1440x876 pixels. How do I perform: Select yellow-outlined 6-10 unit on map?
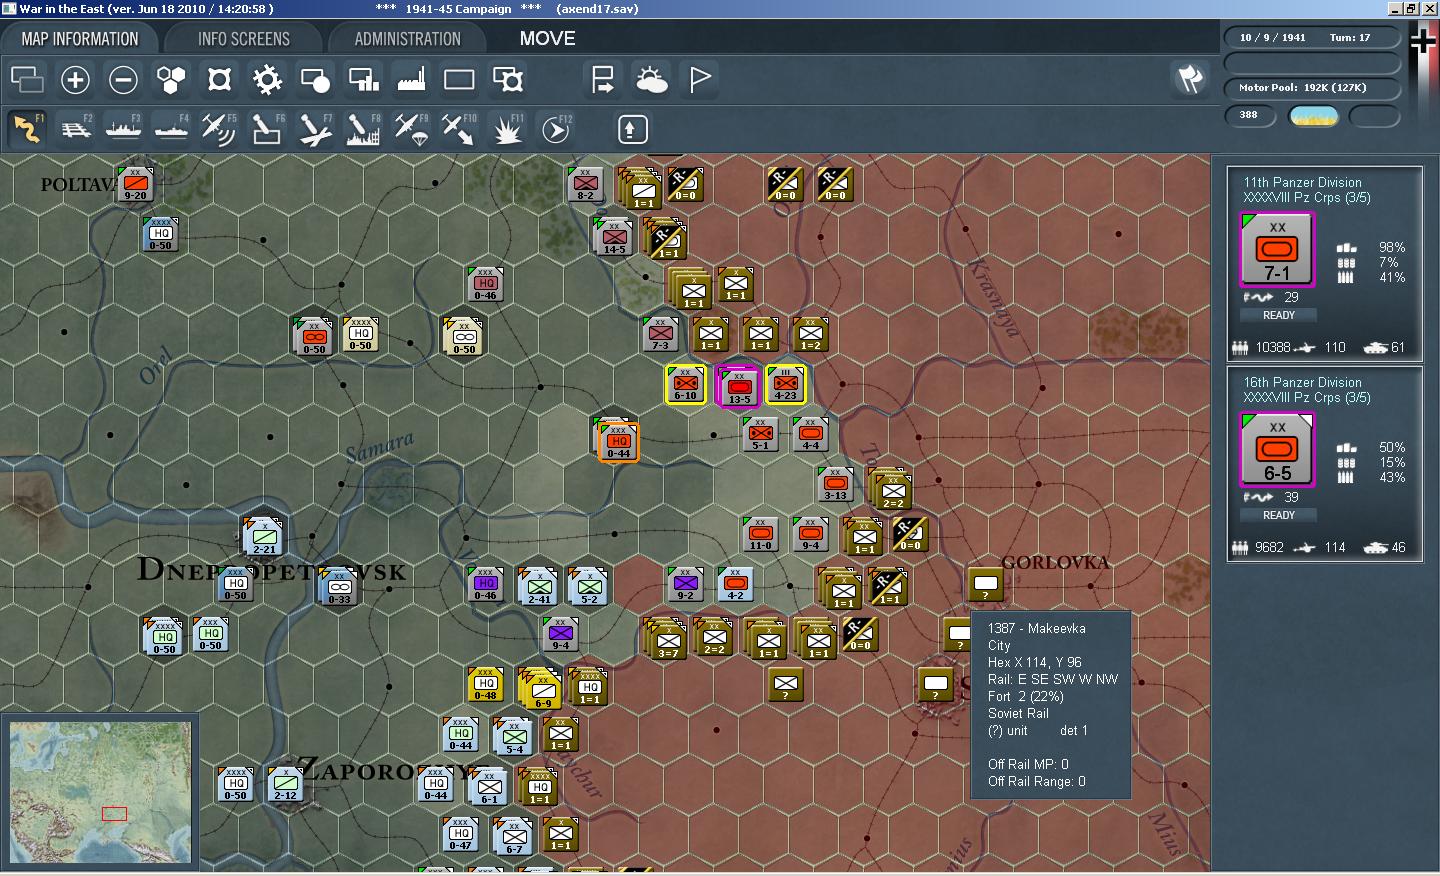coord(685,385)
